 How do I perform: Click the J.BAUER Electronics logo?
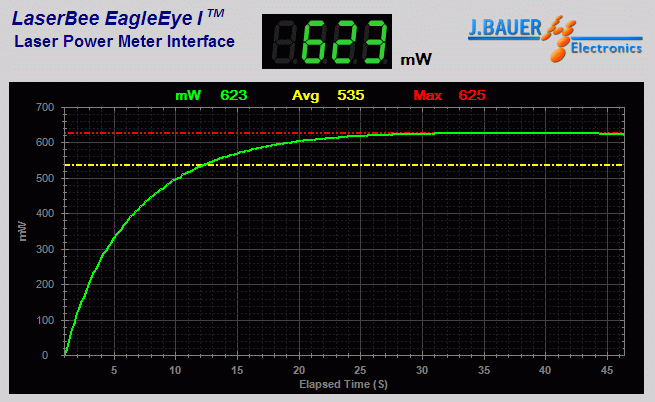coord(555,38)
